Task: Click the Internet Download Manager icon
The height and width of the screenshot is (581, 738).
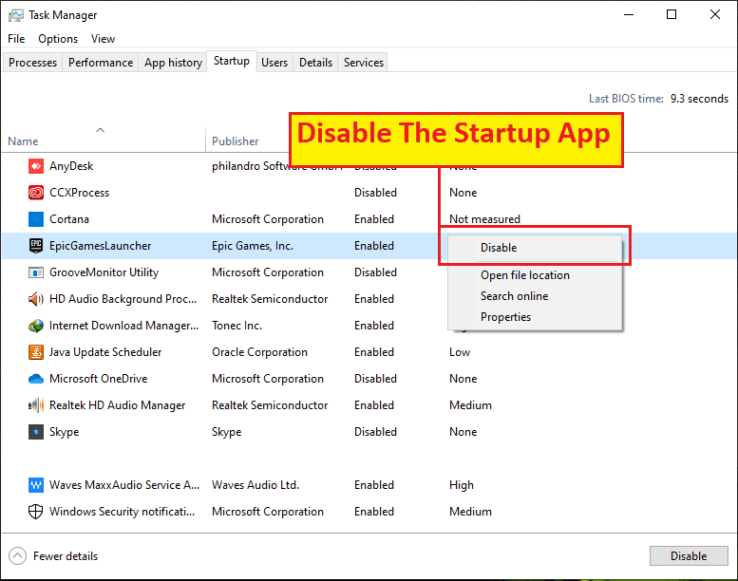Action: pyautogui.click(x=36, y=326)
